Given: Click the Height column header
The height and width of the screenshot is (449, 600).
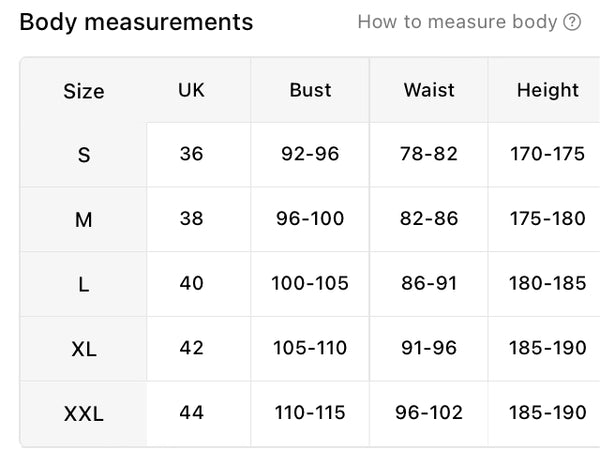Looking at the screenshot, I should [x=548, y=91].
